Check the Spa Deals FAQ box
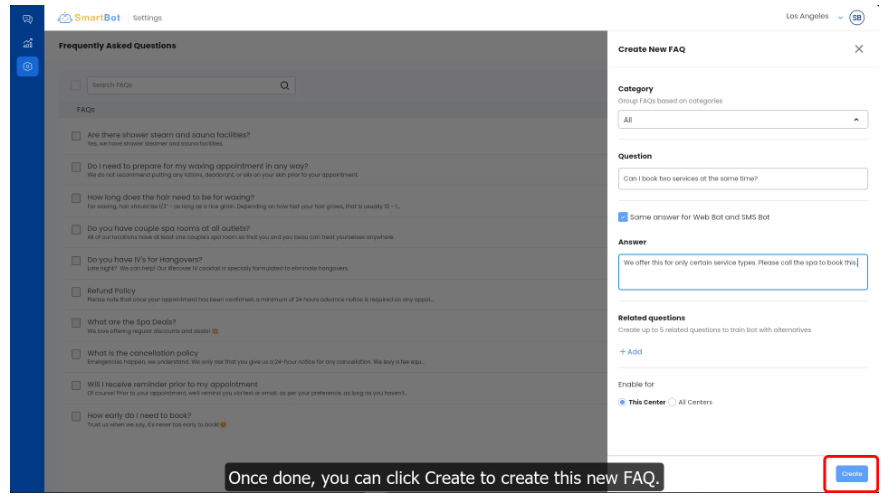Viewport: 885px width, 499px height. tap(76, 323)
